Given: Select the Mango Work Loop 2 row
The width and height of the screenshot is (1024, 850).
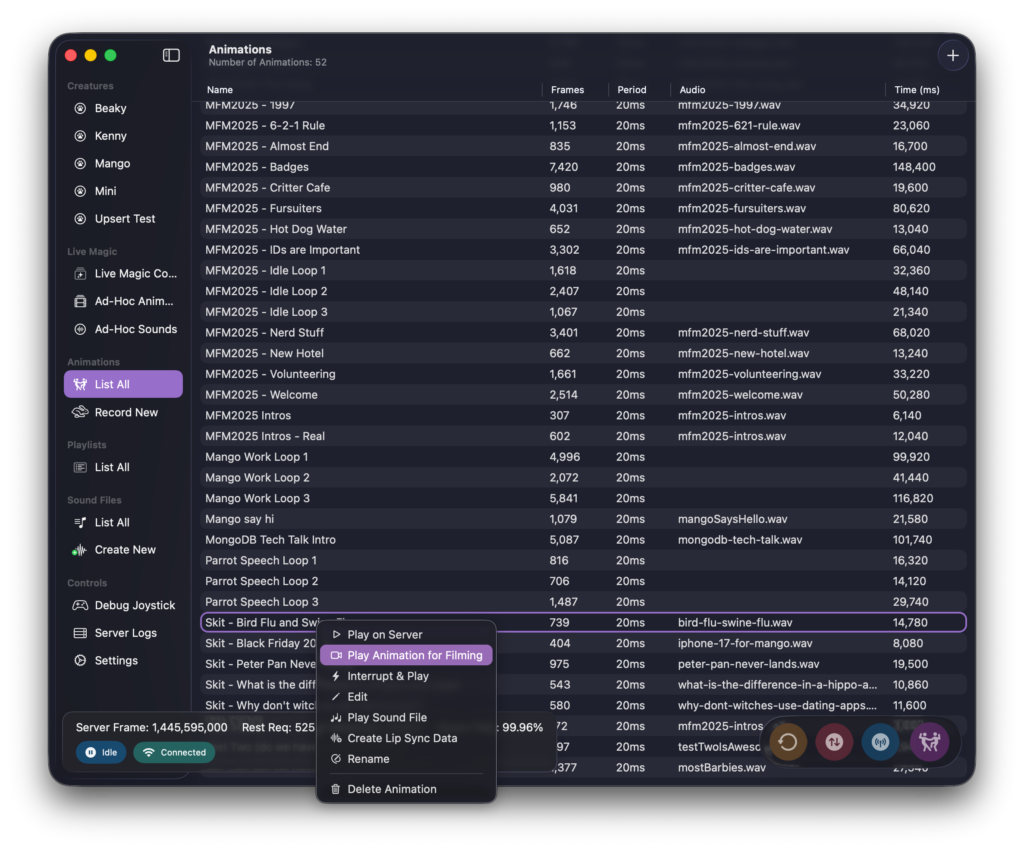Looking at the screenshot, I should [257, 477].
